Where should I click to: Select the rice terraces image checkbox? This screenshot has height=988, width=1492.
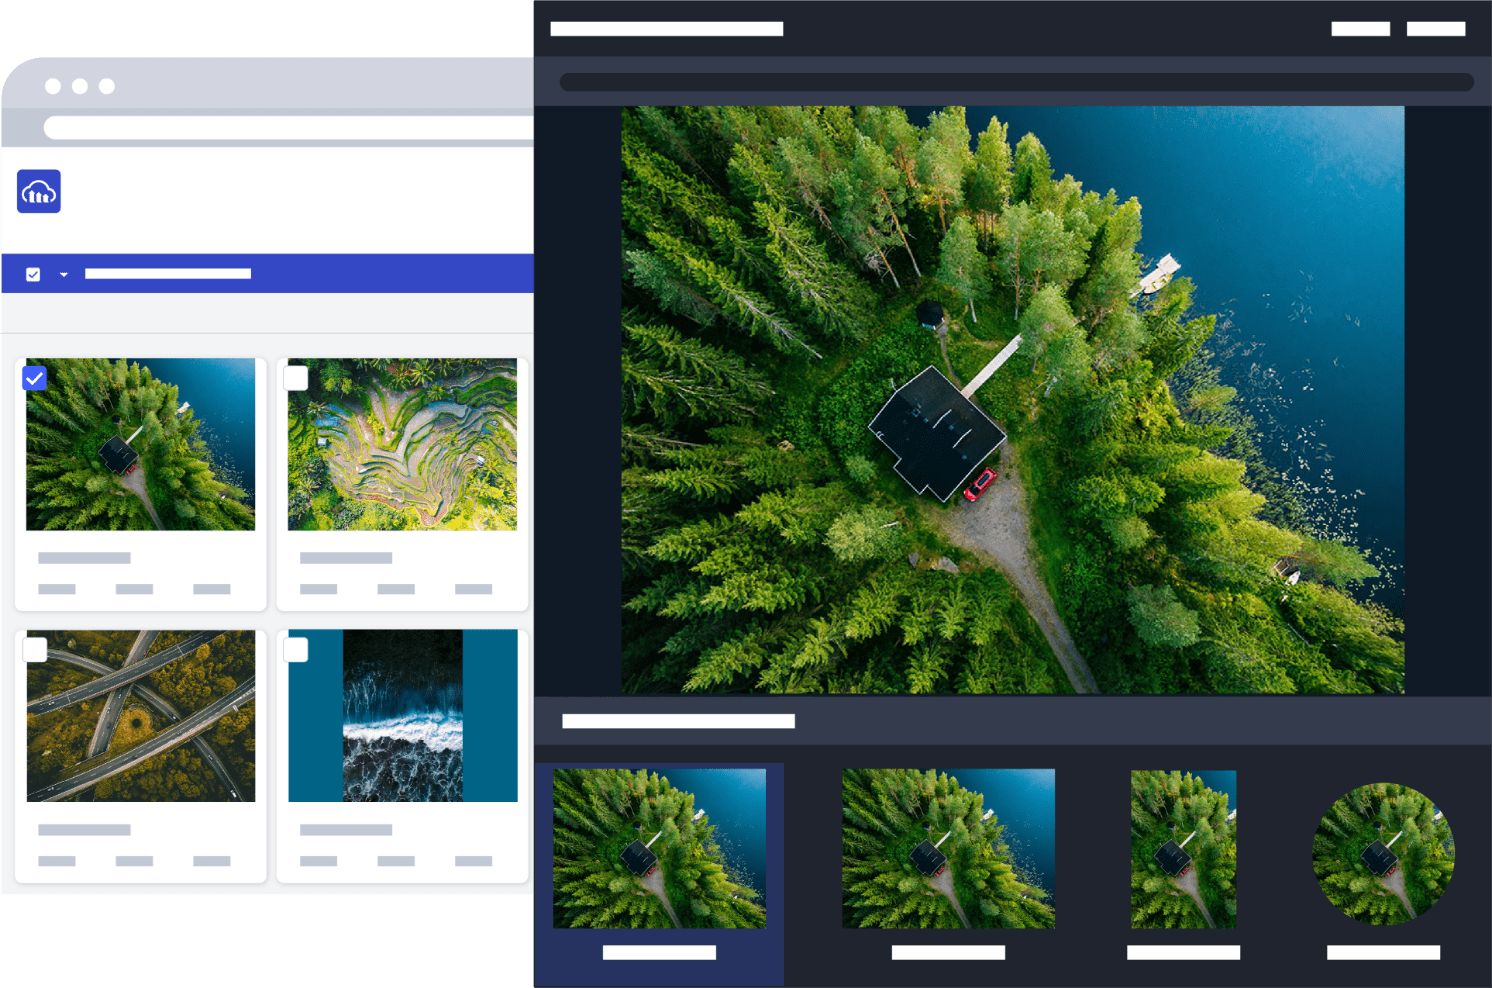pos(296,378)
